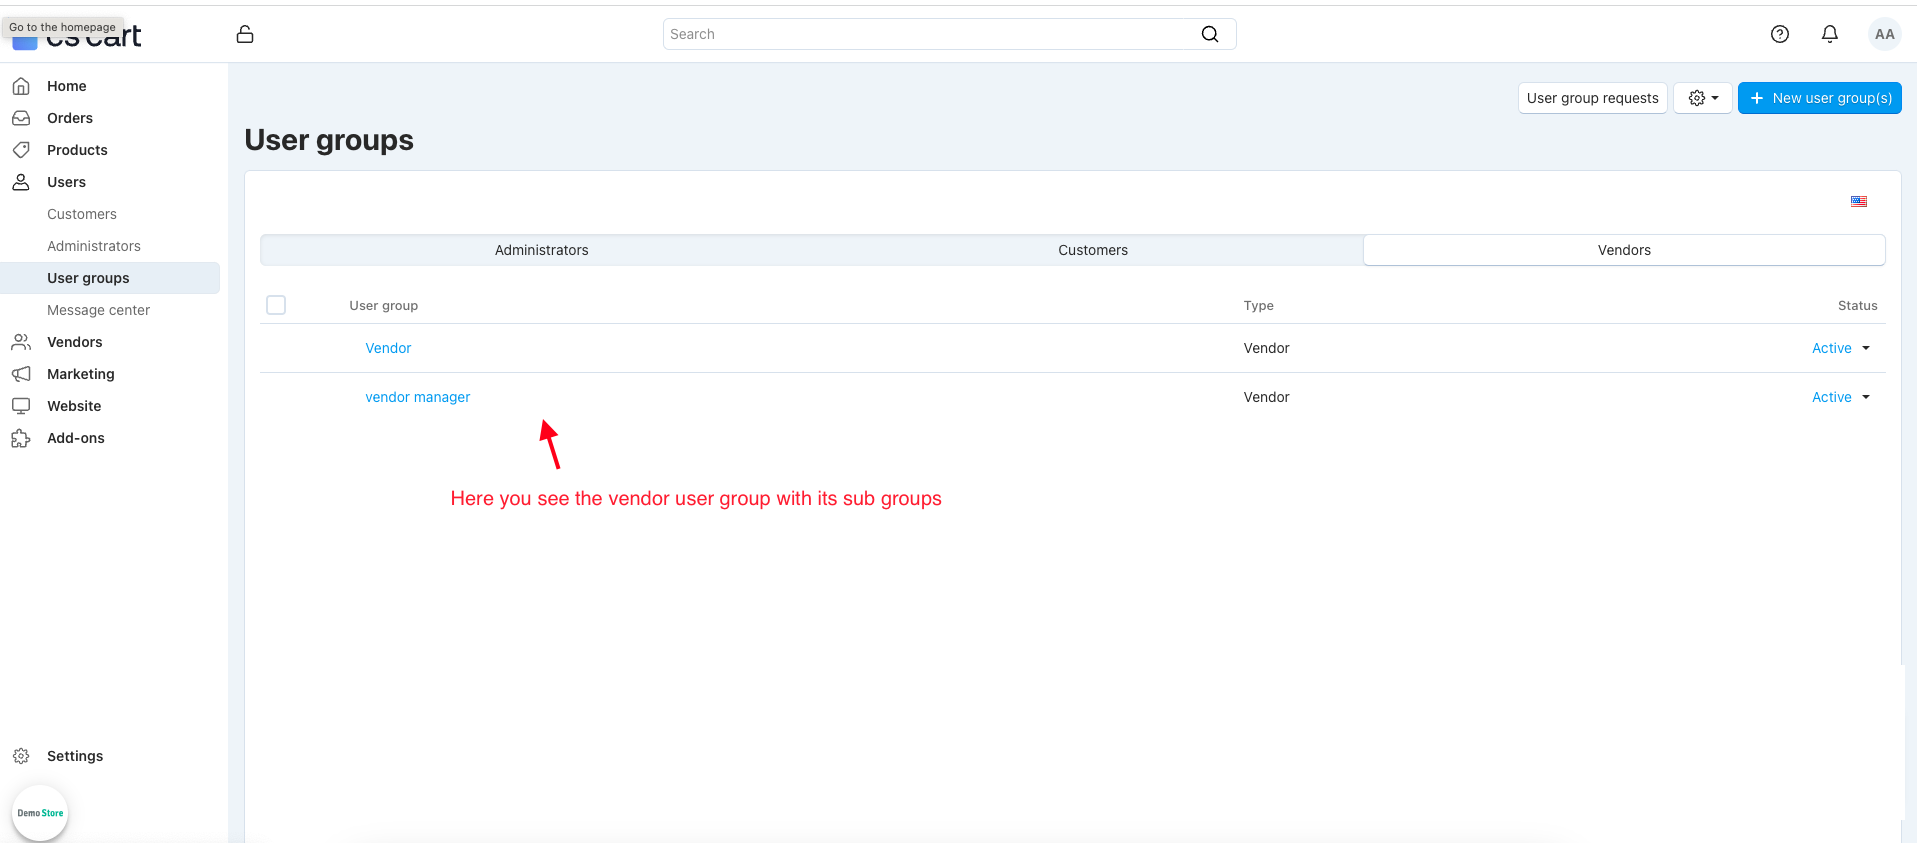This screenshot has height=843, width=1917.
Task: Click the search magnifier icon
Action: [x=1209, y=34]
